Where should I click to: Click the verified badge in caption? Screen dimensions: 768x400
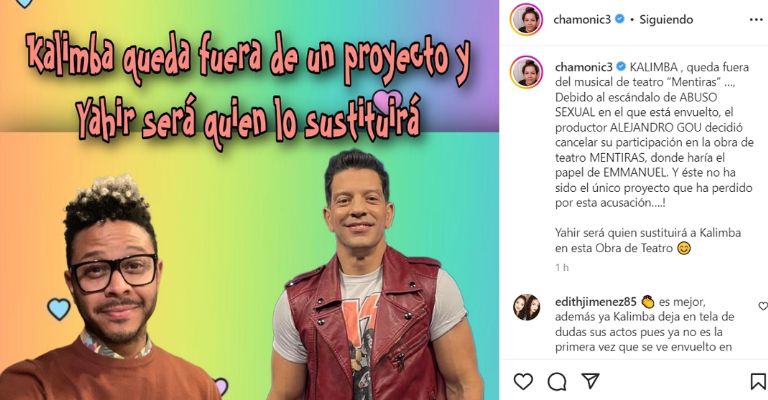click(x=621, y=67)
